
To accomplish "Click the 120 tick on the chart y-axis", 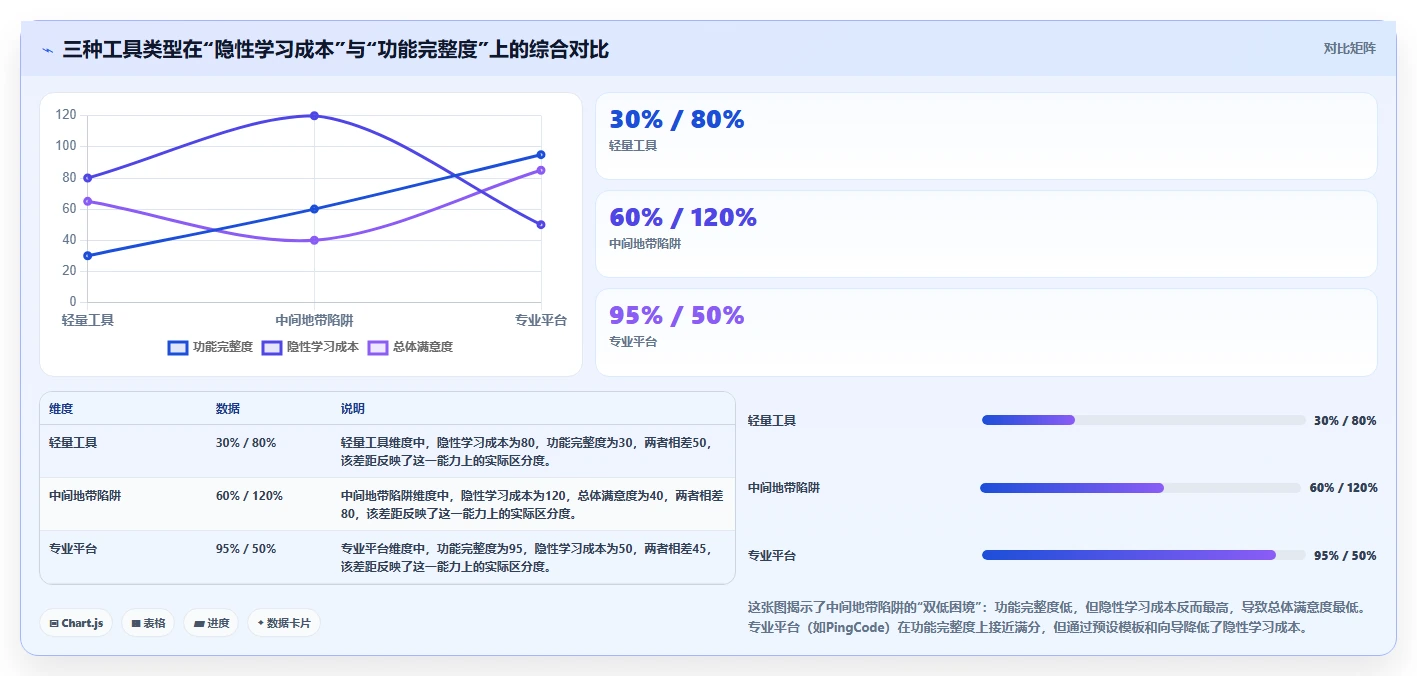I will click(66, 115).
